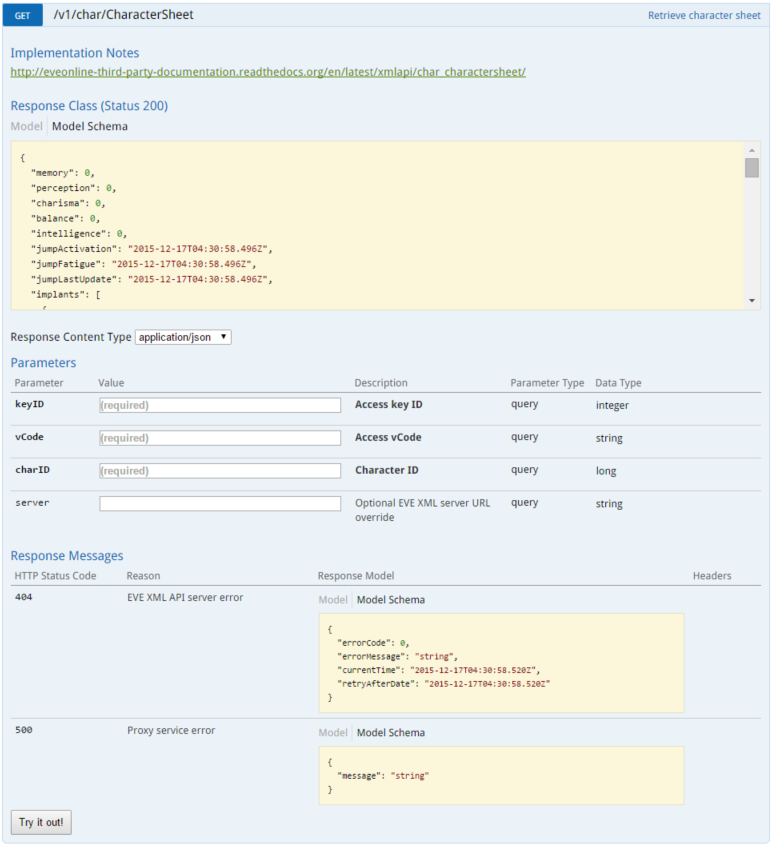Click the Parameter Type column header
Screen dimensions: 775x849
(547, 383)
